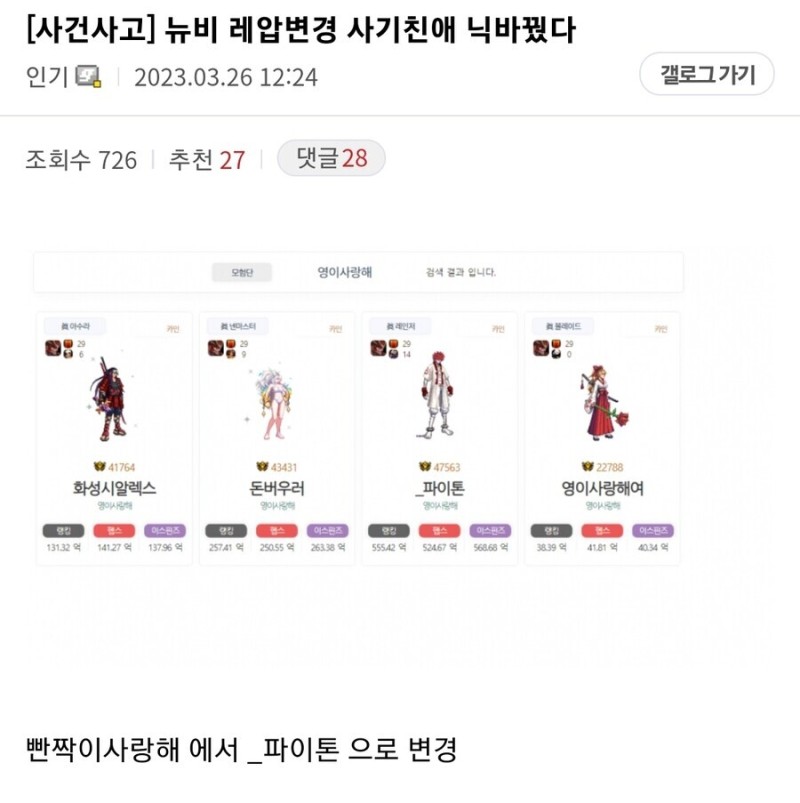800x803 pixels.
Task: Select the red tag under 돈버우러
Action: (x=277, y=531)
